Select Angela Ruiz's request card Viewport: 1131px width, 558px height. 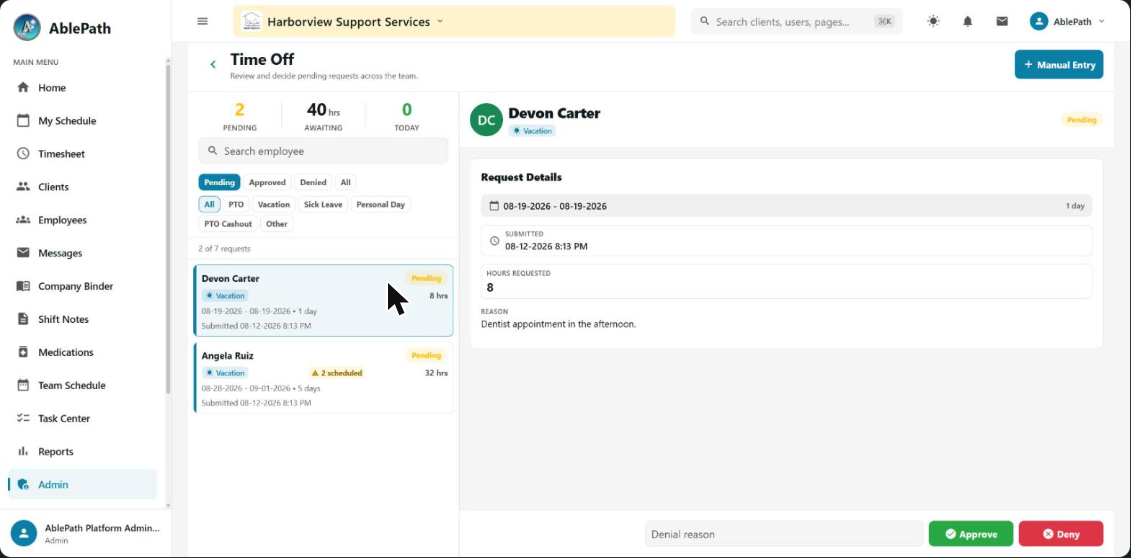323,378
